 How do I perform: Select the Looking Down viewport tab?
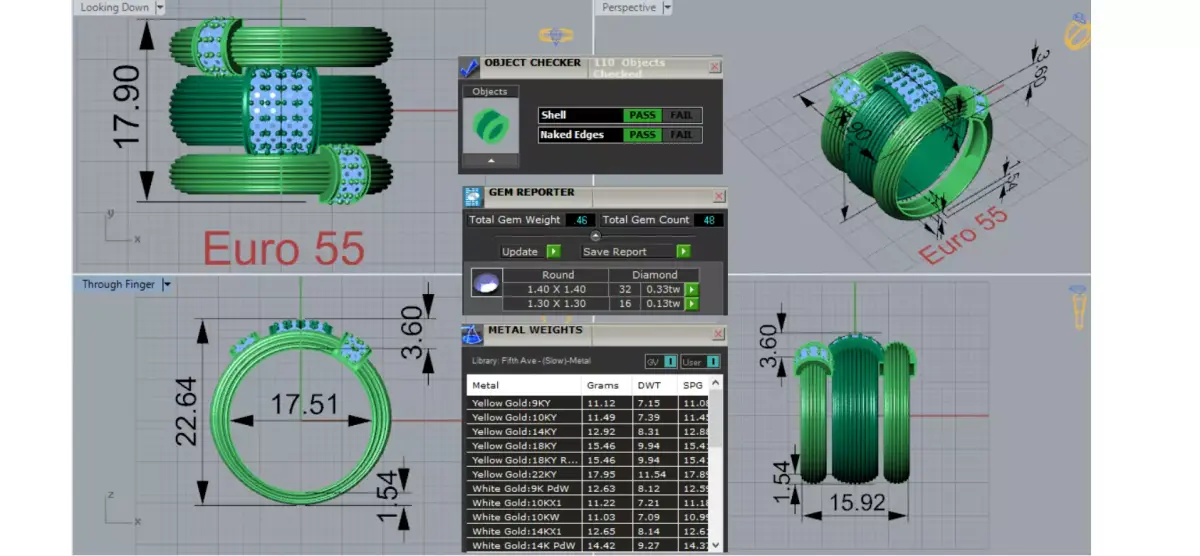pyautogui.click(x=114, y=7)
